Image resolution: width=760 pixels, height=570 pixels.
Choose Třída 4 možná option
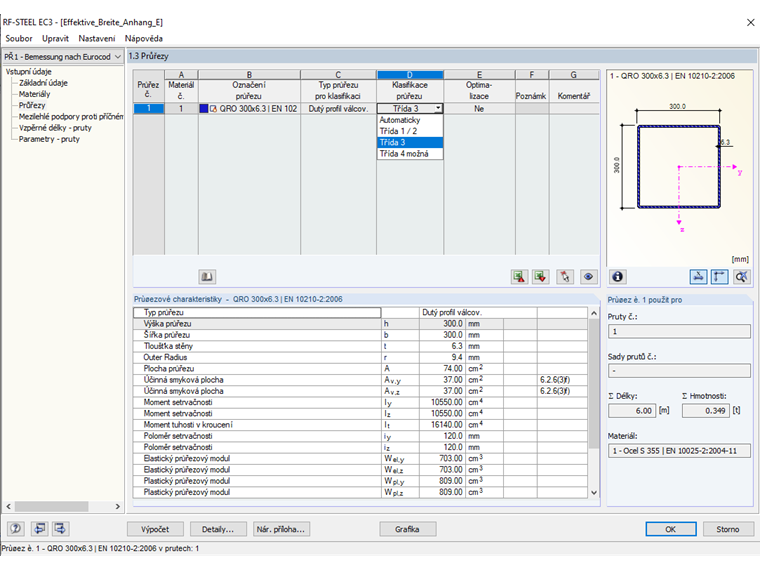click(x=410, y=154)
